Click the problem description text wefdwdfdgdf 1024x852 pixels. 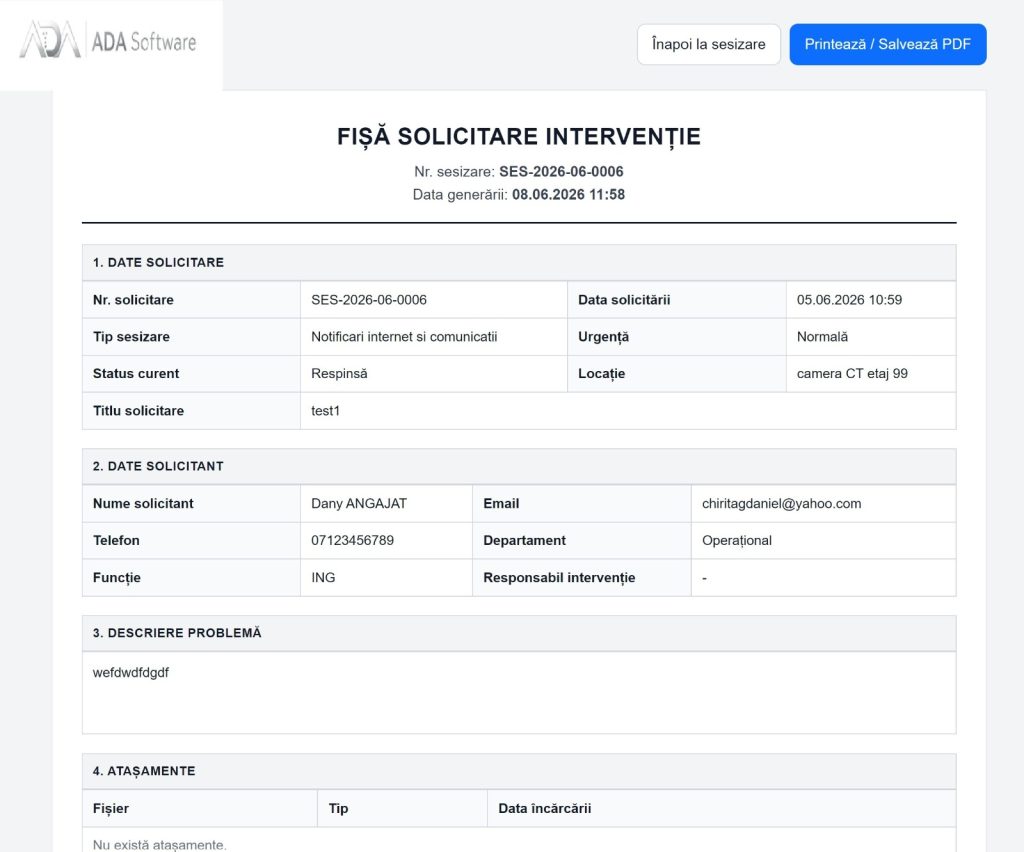131,672
